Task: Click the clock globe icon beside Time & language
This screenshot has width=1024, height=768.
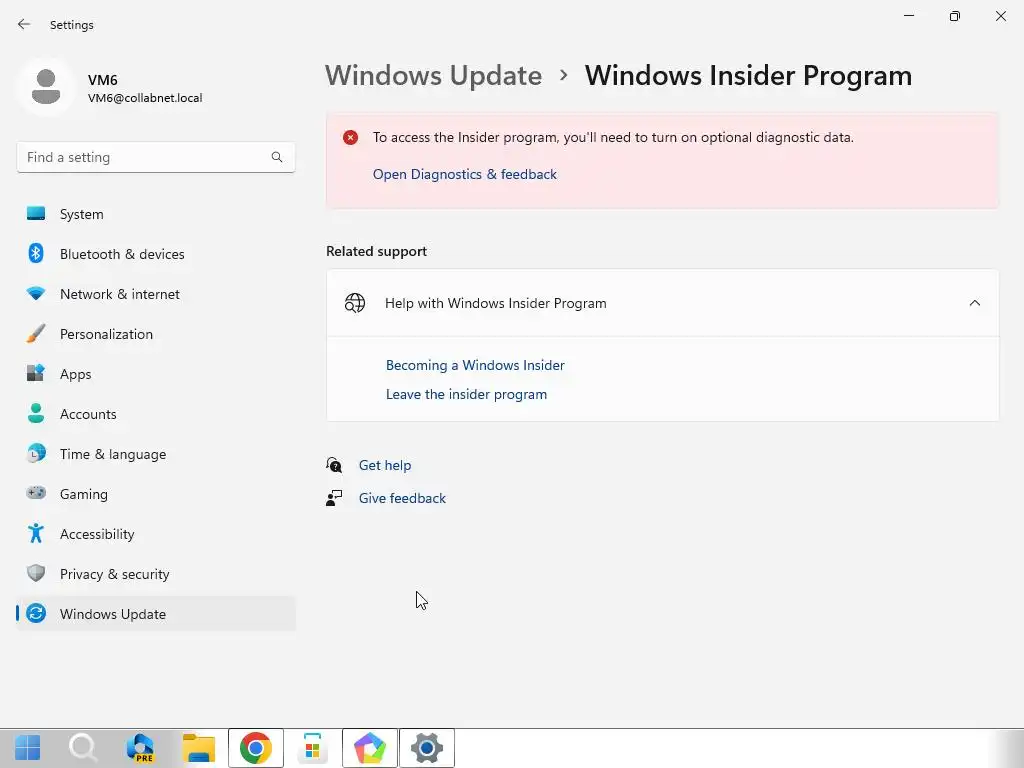Action: (x=36, y=453)
